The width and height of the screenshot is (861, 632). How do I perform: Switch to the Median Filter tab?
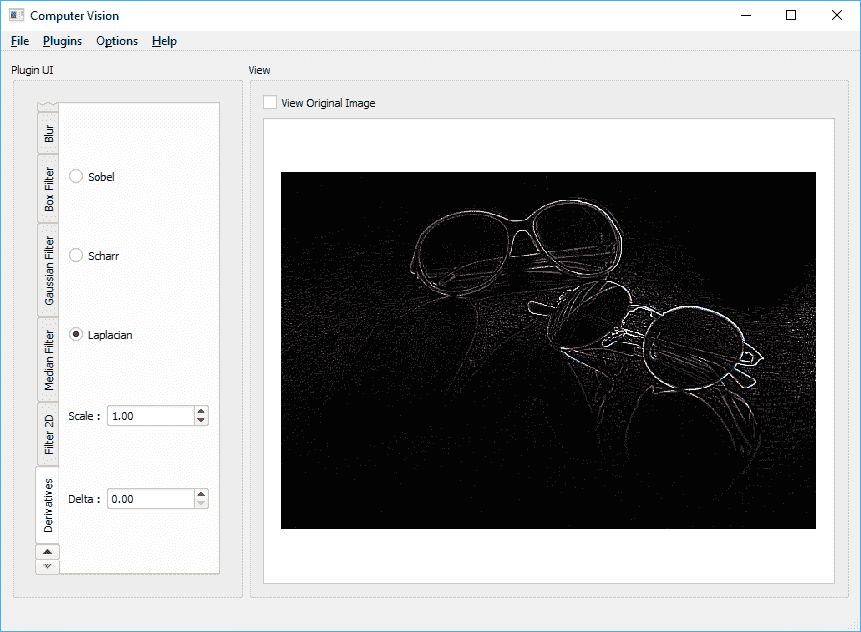pos(48,360)
